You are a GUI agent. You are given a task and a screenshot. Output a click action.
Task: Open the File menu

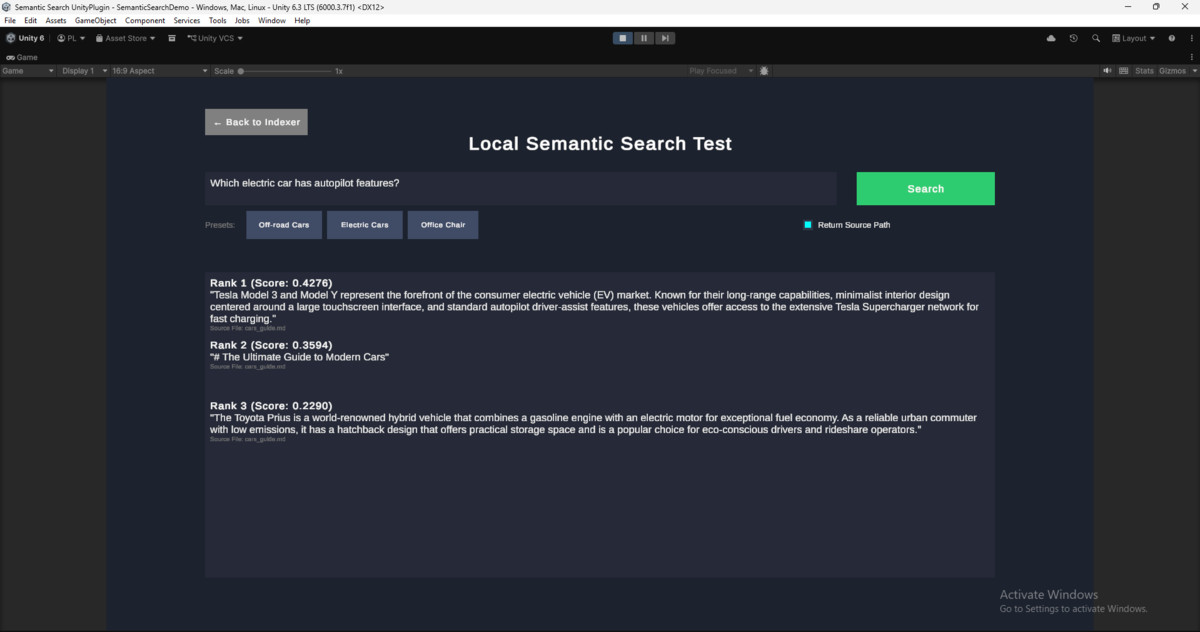click(10, 20)
